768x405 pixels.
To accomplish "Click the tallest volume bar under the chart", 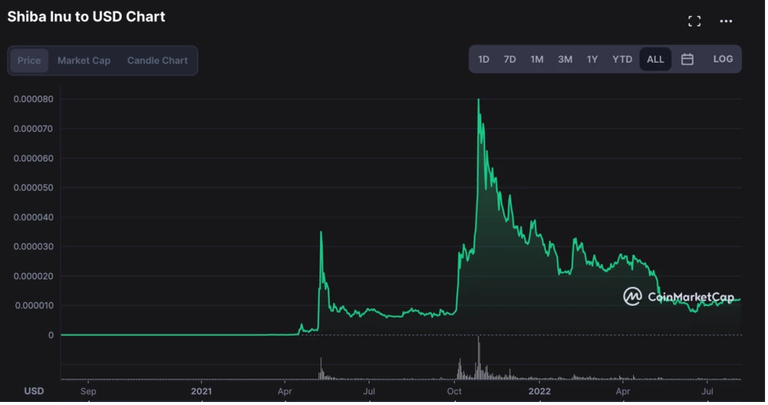I will pos(479,357).
